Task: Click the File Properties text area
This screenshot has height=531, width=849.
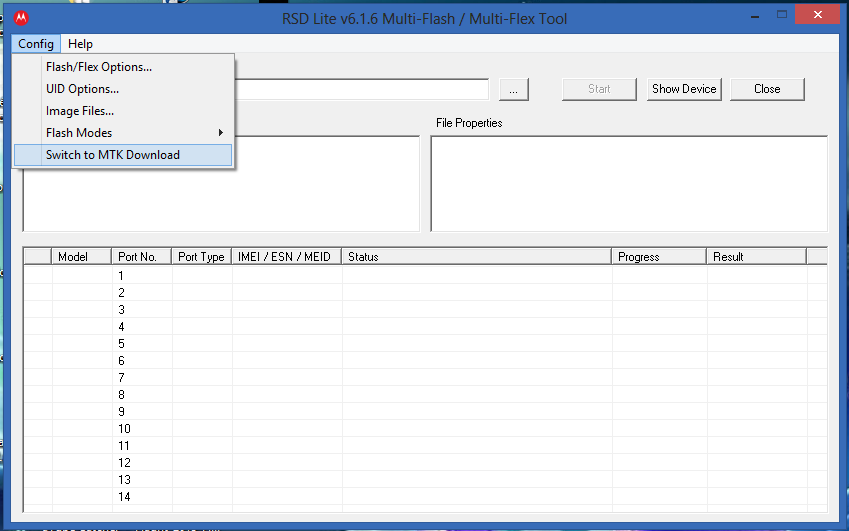Action: click(x=629, y=183)
